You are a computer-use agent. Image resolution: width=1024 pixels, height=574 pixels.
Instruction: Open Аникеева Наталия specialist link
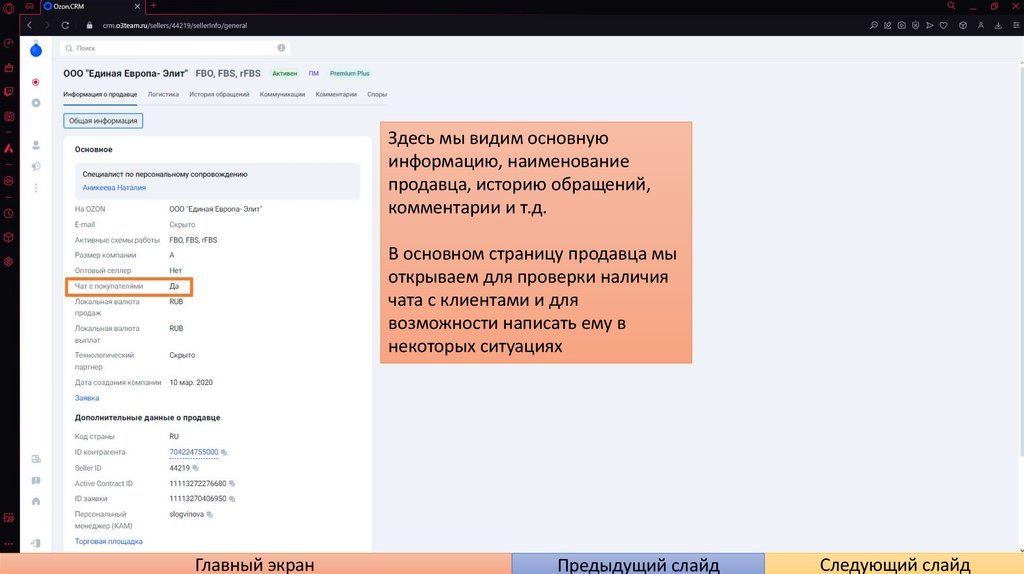click(x=114, y=187)
